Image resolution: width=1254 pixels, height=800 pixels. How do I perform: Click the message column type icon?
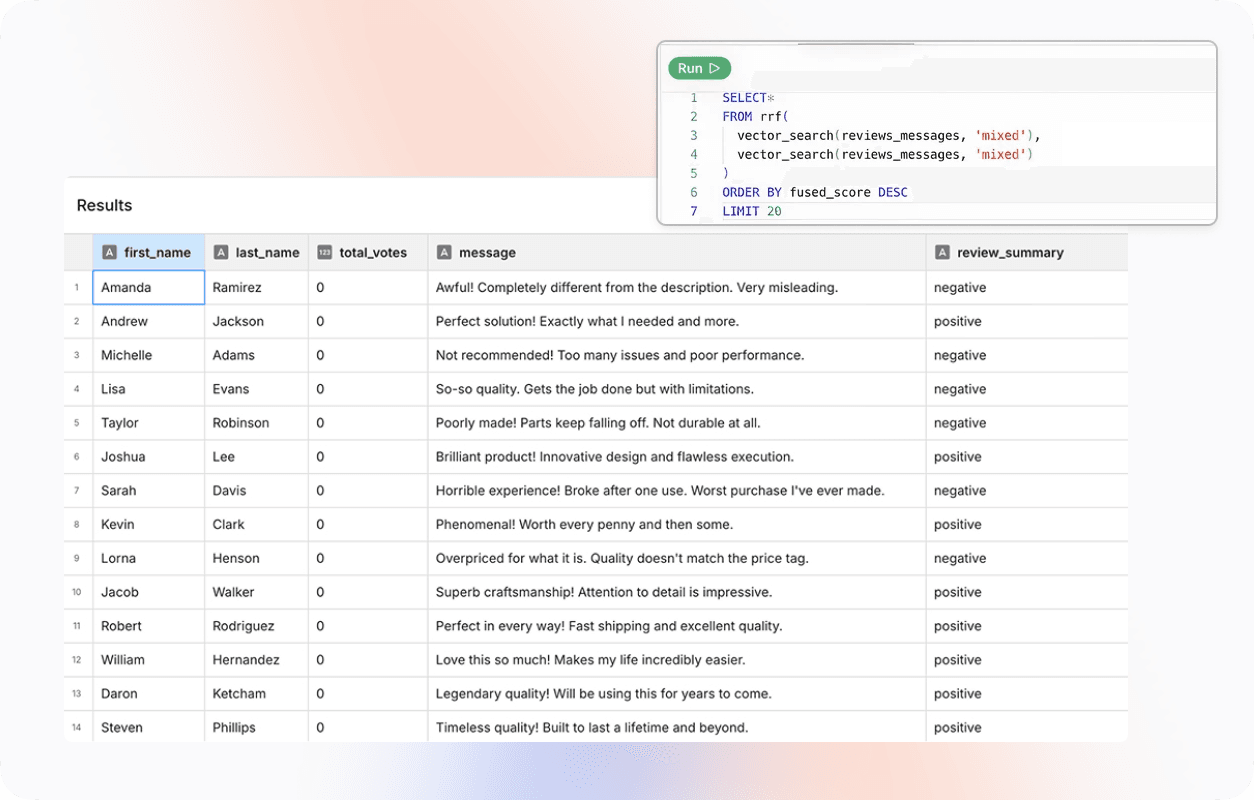point(444,253)
